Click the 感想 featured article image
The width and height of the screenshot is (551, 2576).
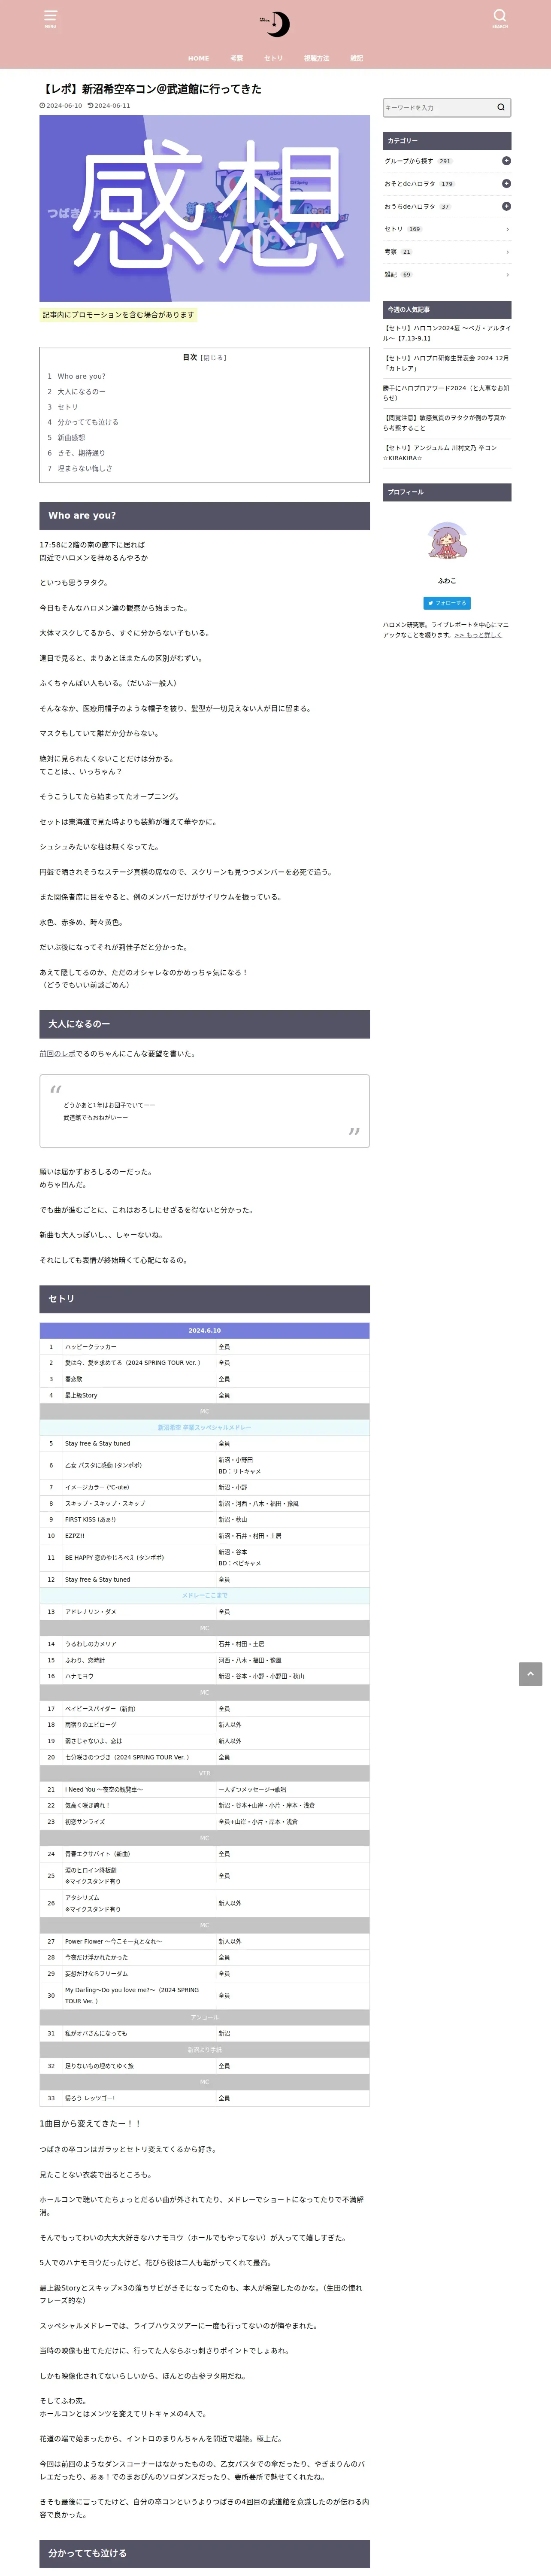(204, 208)
